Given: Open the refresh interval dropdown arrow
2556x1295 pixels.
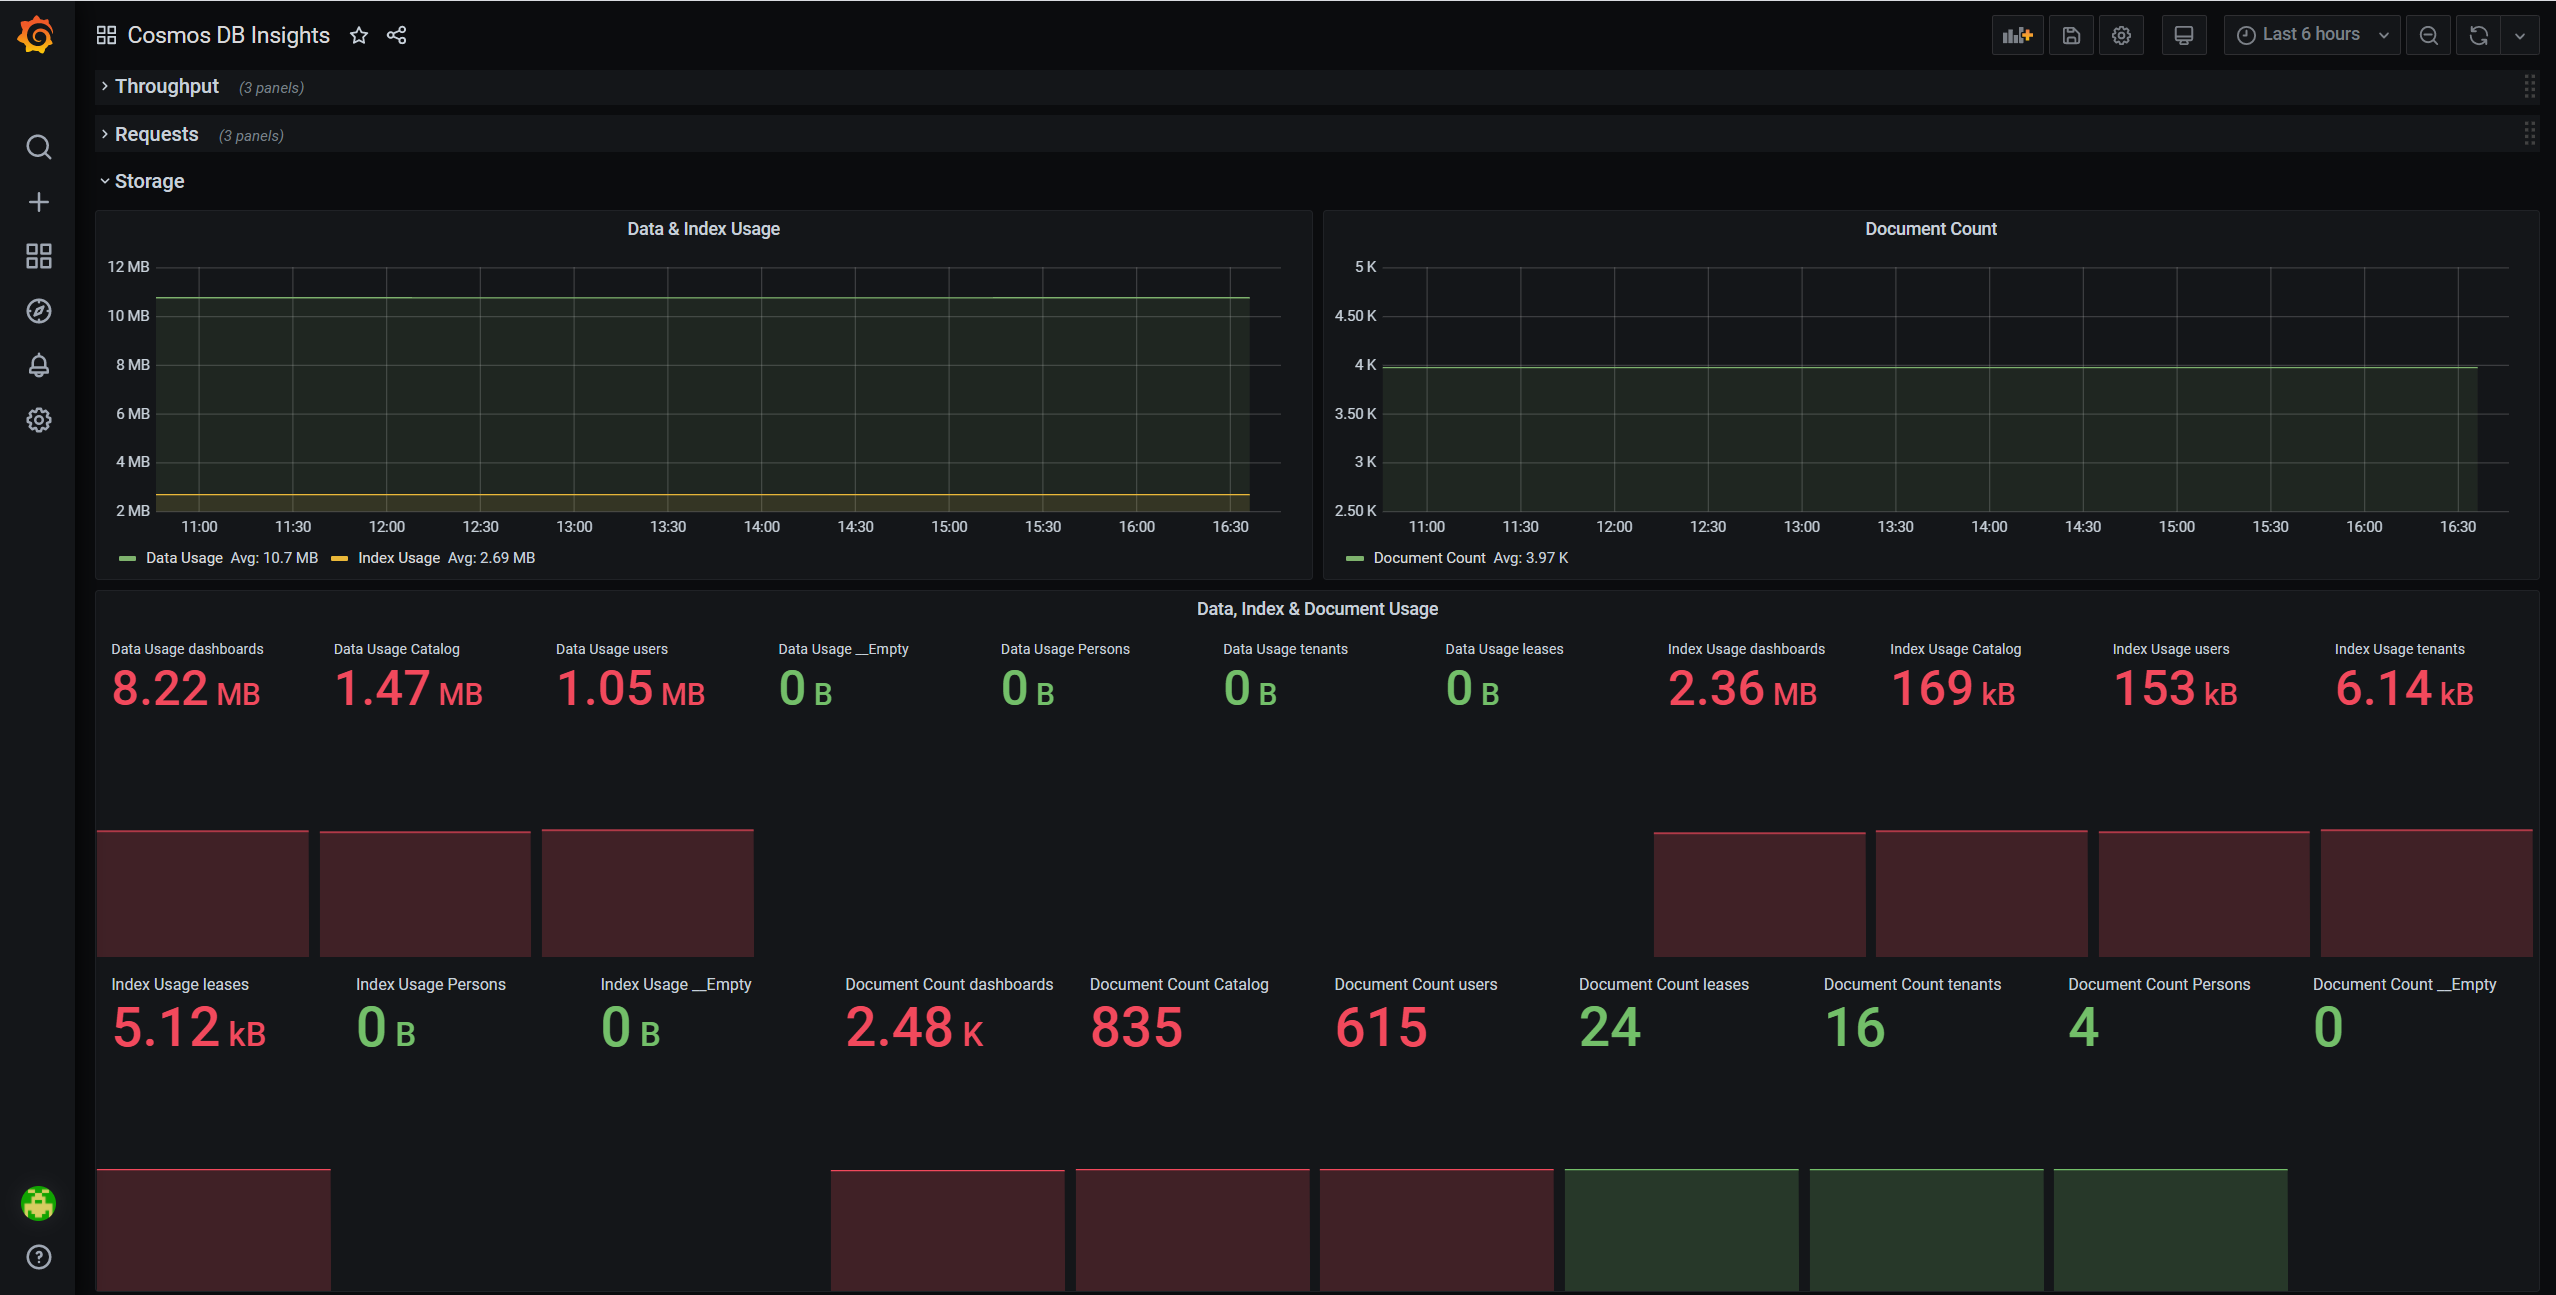Looking at the screenshot, I should pos(2520,36).
